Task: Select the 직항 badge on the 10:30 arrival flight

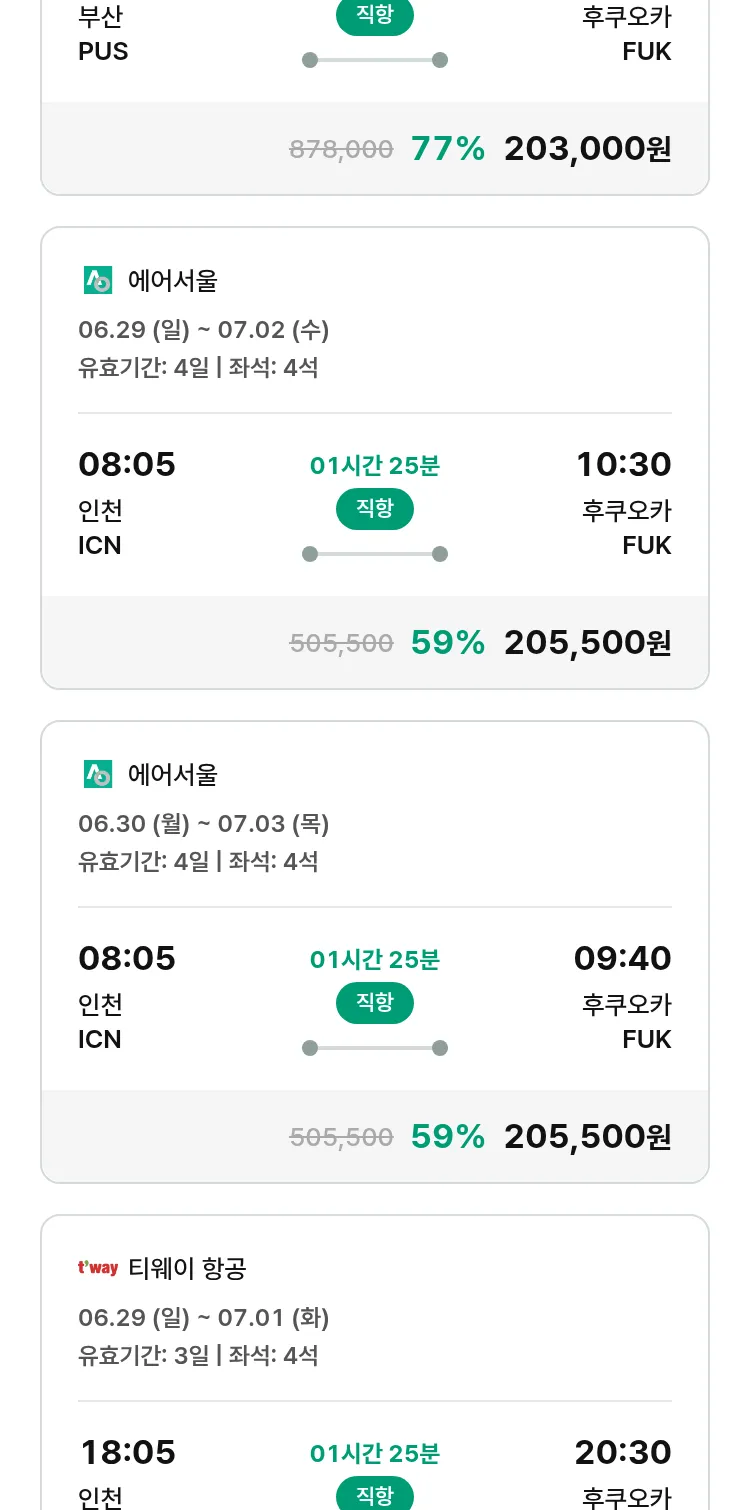Action: tap(375, 509)
